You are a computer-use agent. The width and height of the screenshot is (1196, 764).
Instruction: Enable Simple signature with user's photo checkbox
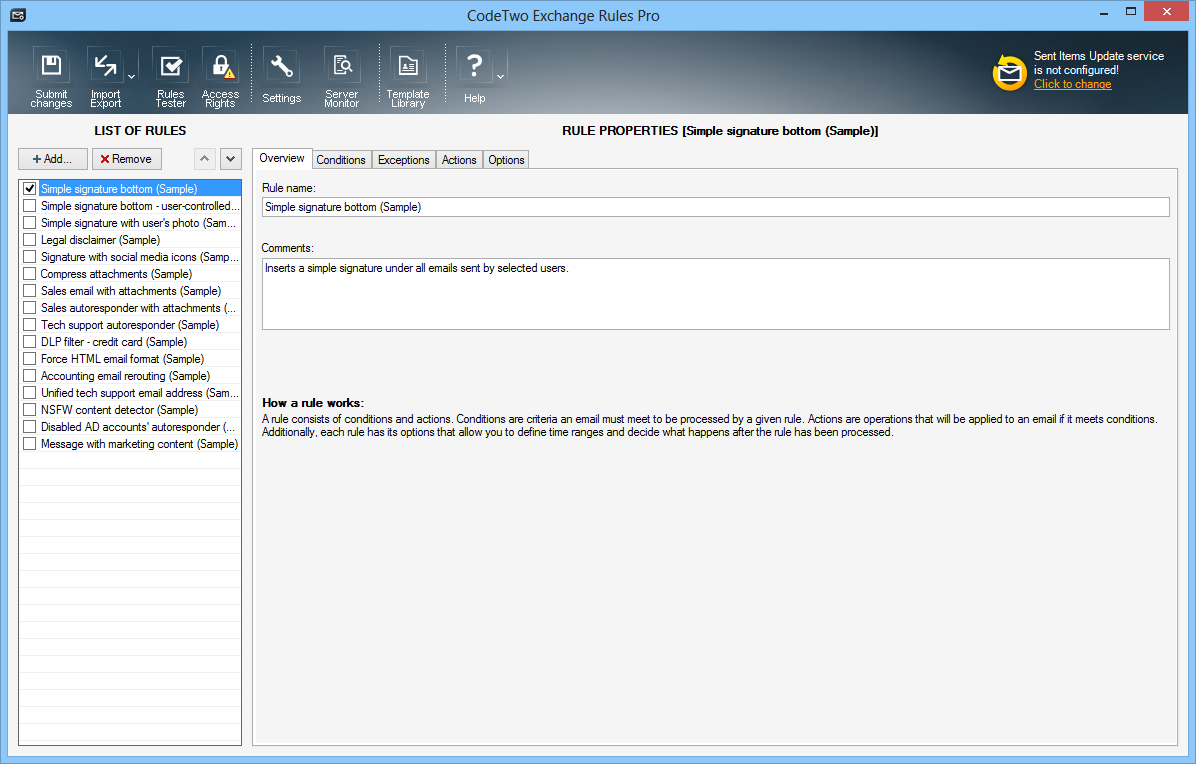30,223
